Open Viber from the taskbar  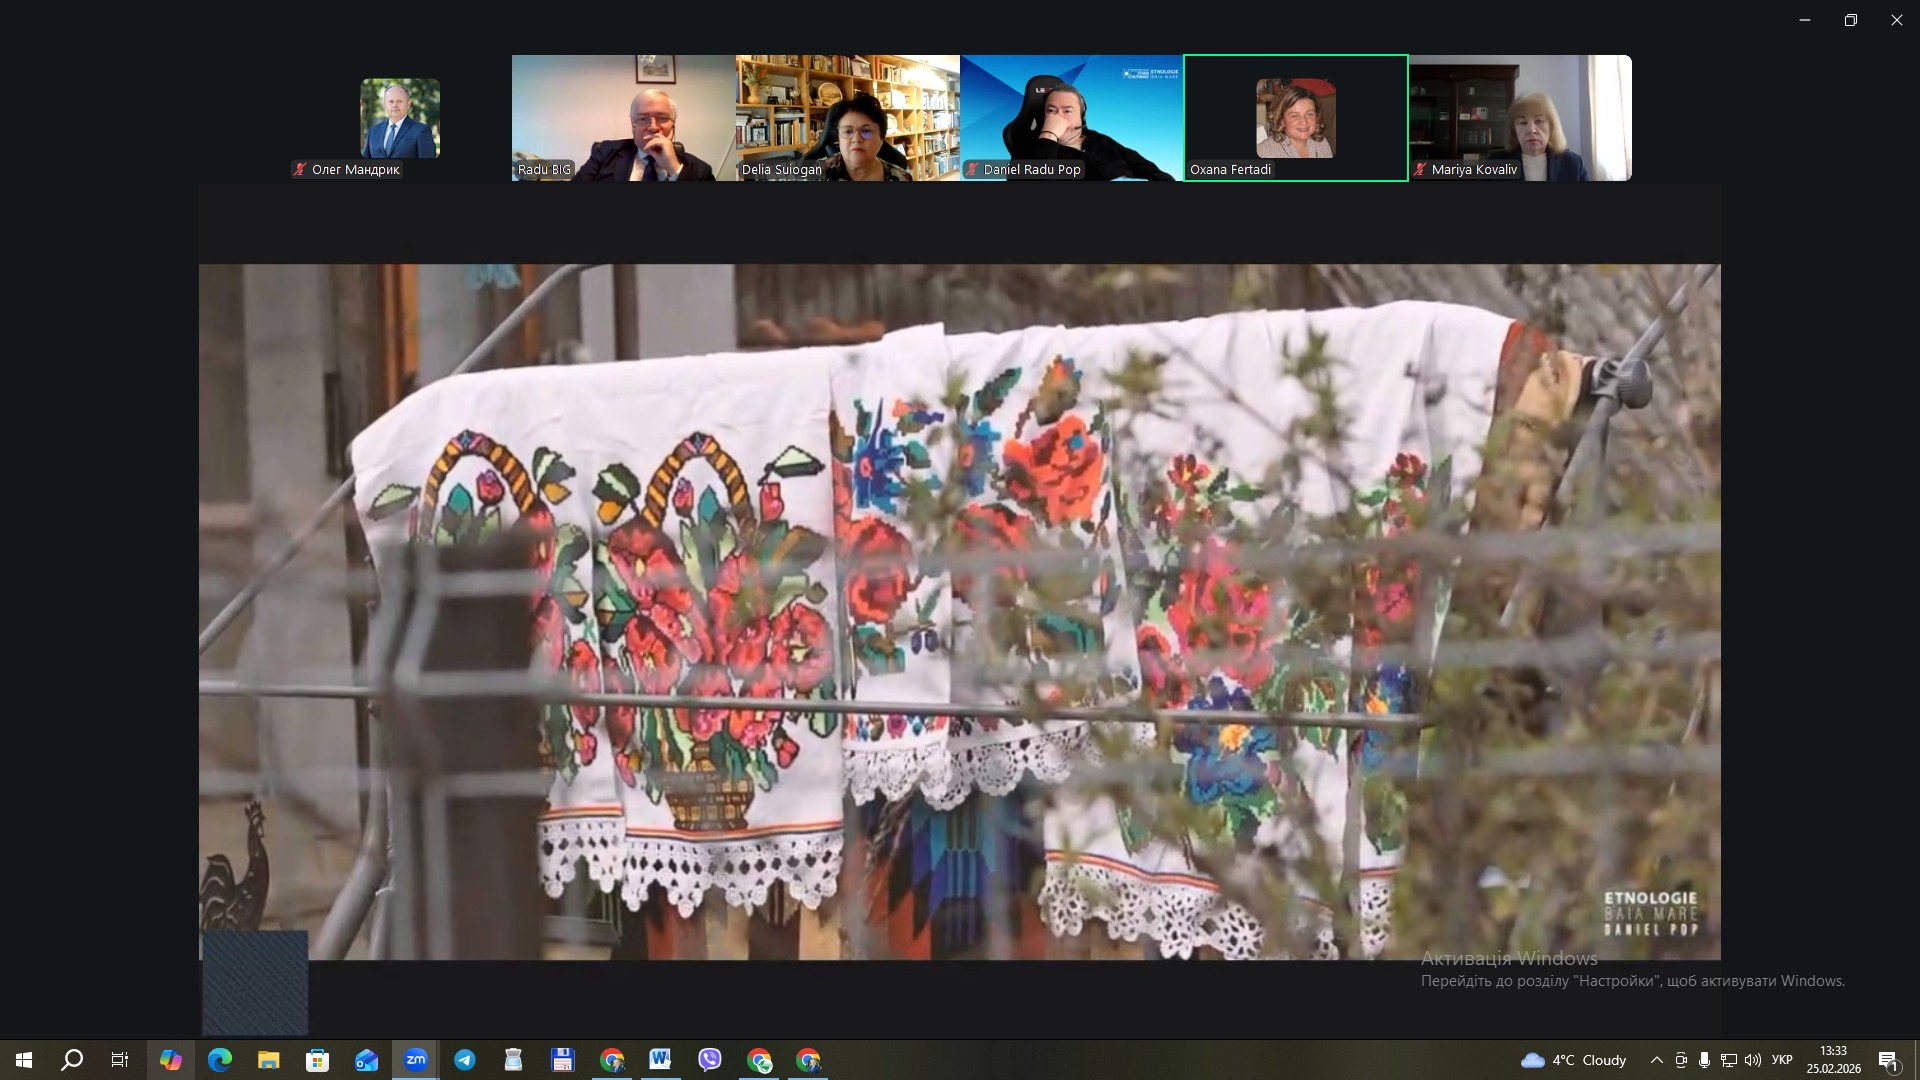tap(710, 1060)
